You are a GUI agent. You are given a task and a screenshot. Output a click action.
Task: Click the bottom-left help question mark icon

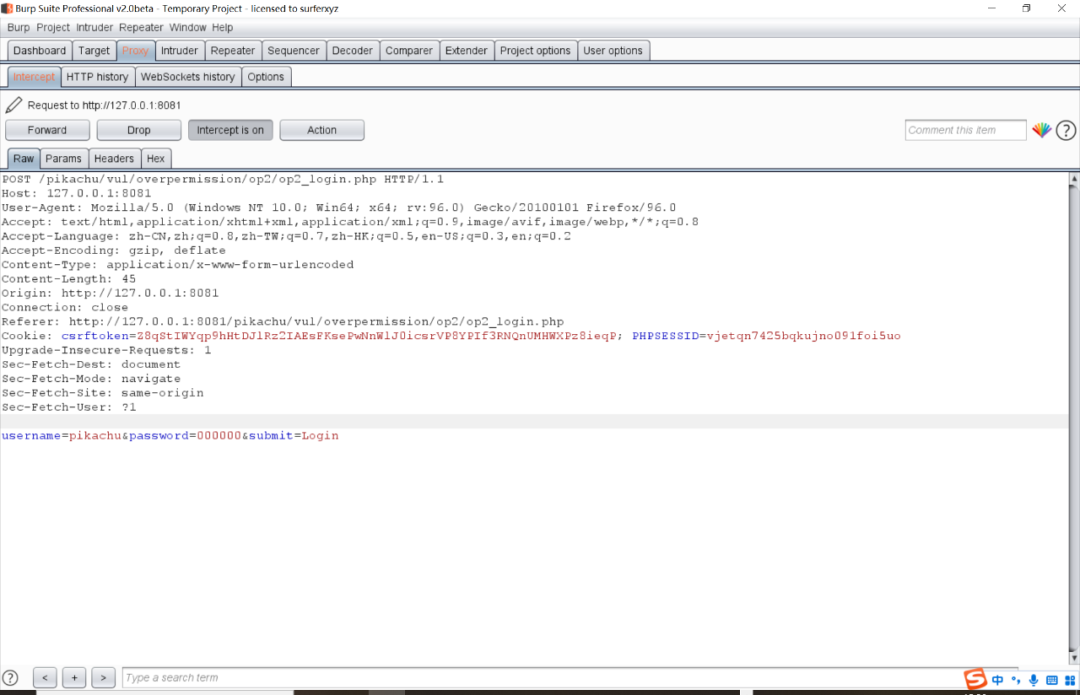[10, 678]
